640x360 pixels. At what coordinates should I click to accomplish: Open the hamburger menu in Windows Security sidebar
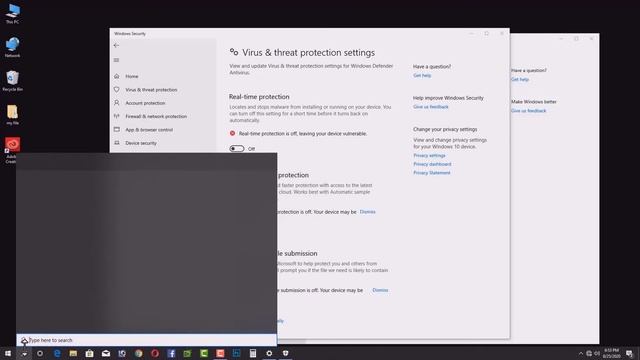pos(116,60)
